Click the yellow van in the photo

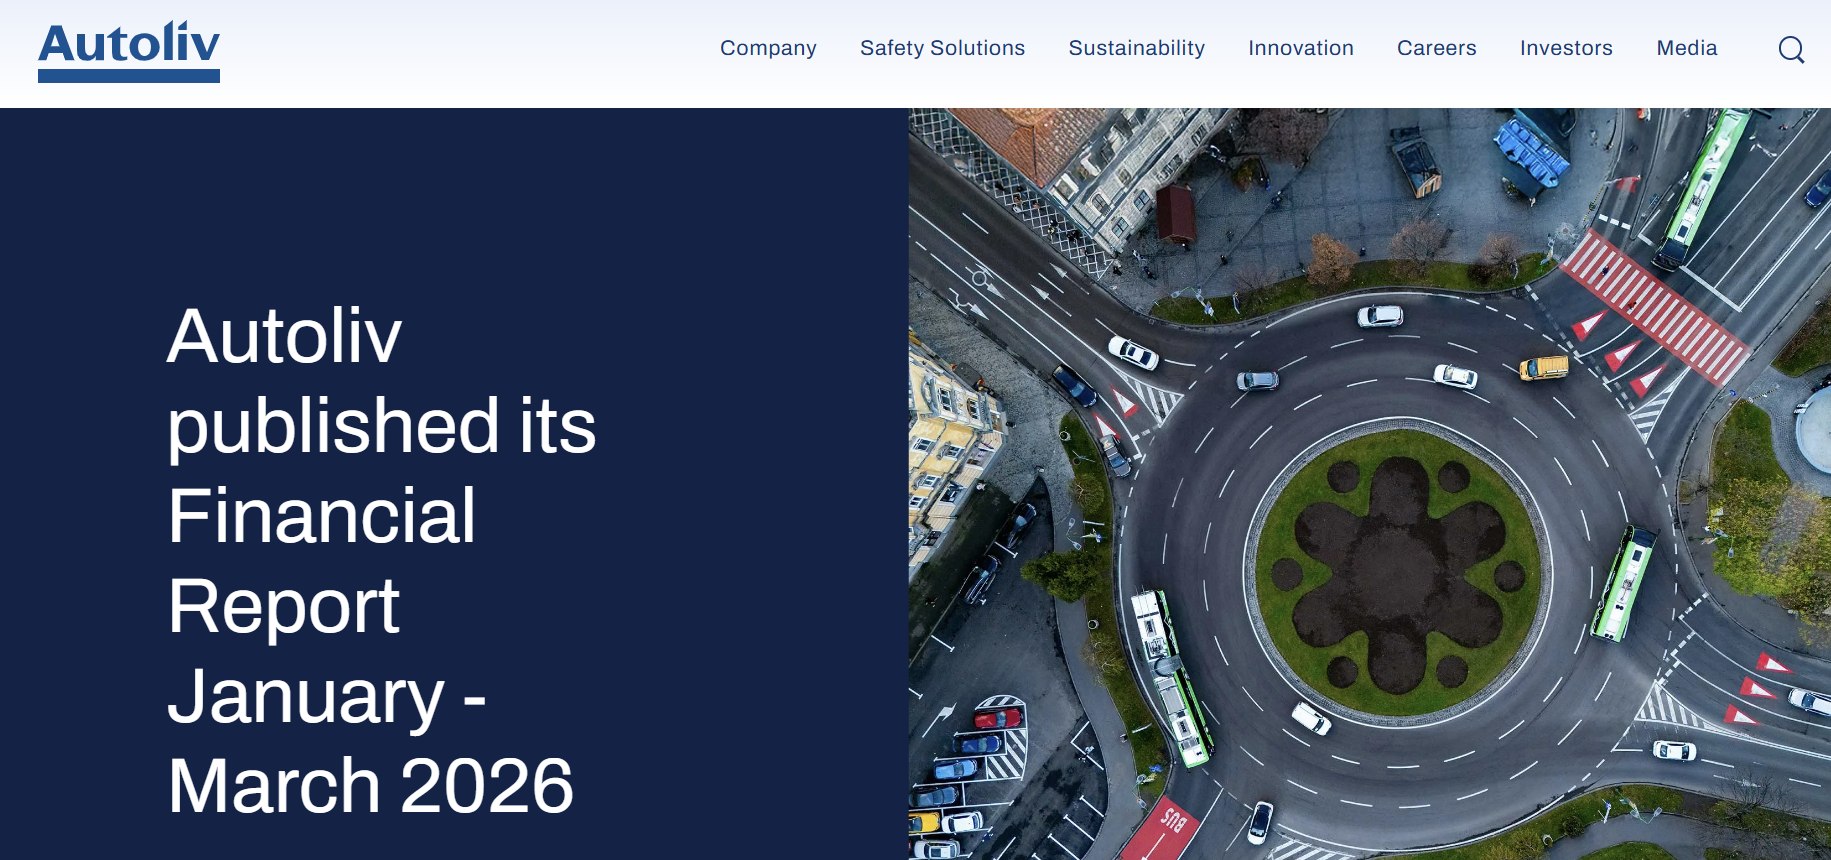coord(1543,368)
